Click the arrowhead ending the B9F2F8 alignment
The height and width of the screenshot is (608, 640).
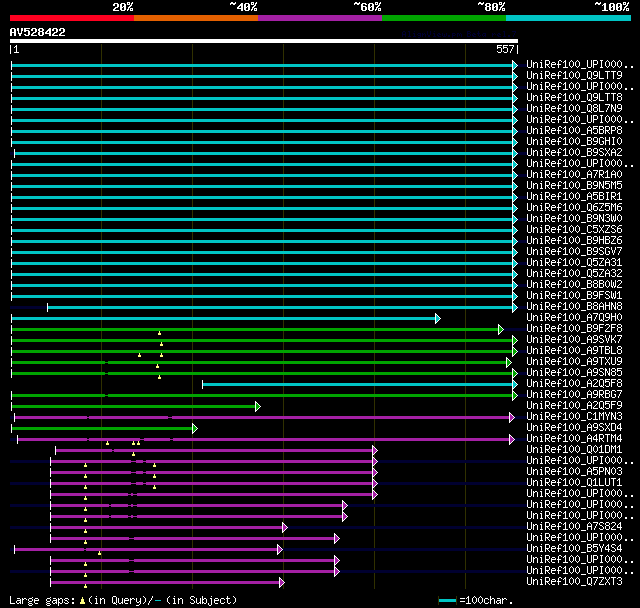coord(501,329)
